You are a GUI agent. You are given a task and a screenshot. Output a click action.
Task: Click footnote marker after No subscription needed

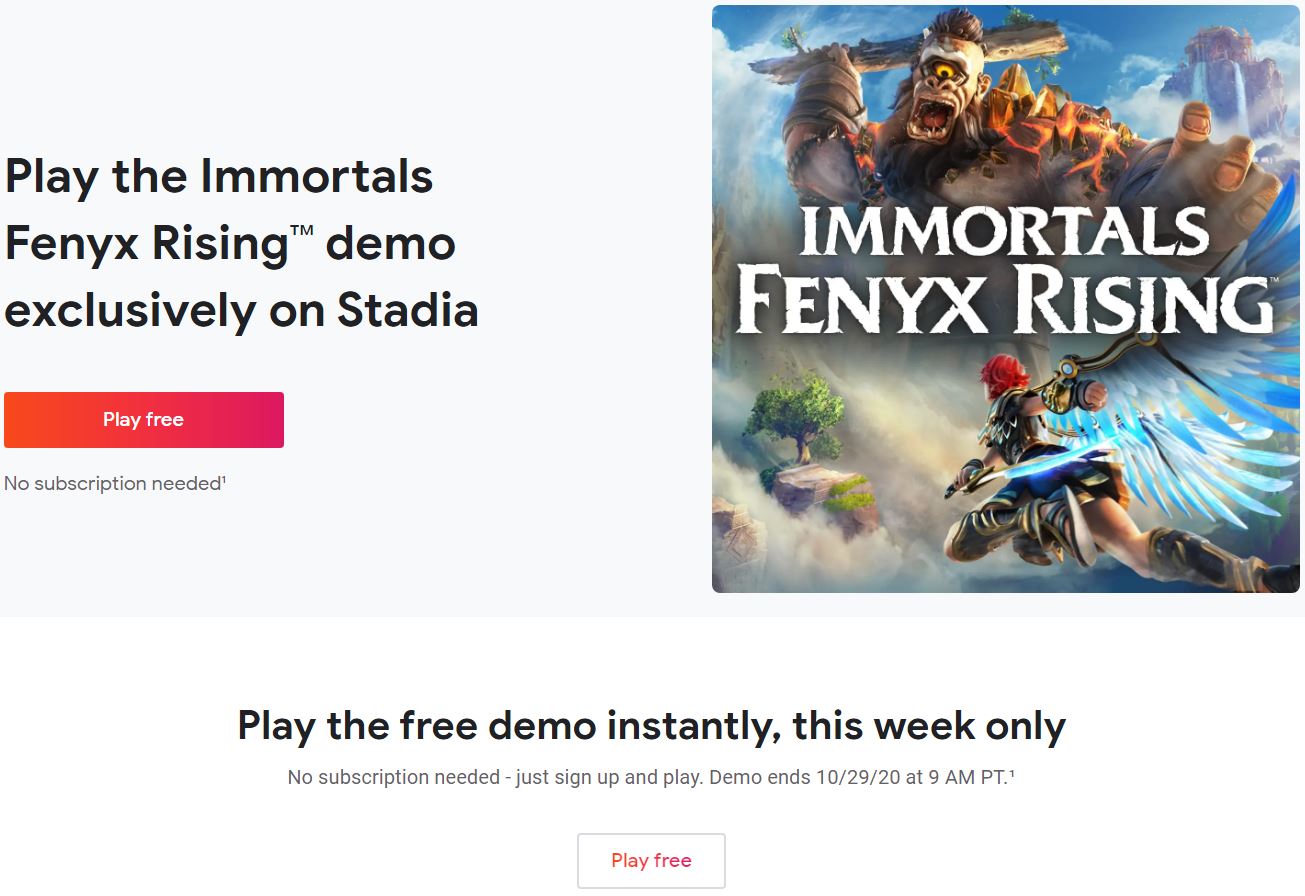pyautogui.click(x=224, y=479)
